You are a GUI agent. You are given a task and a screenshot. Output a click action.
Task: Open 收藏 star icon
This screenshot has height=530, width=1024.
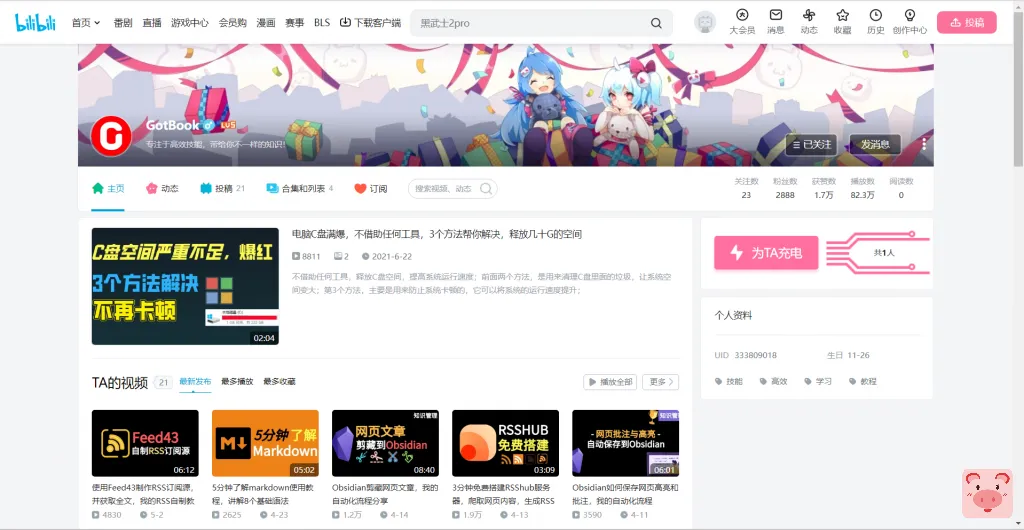pos(842,22)
